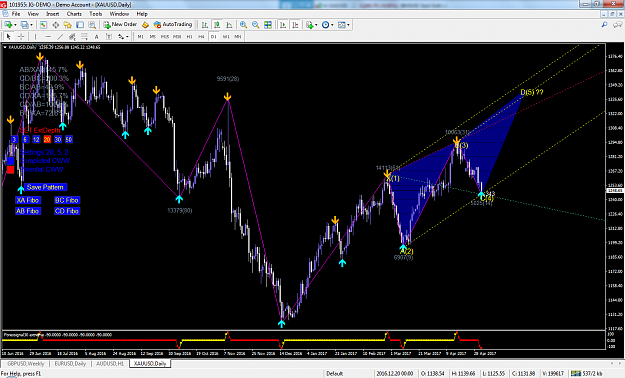Click the blue Completed CWW color box

(11, 161)
